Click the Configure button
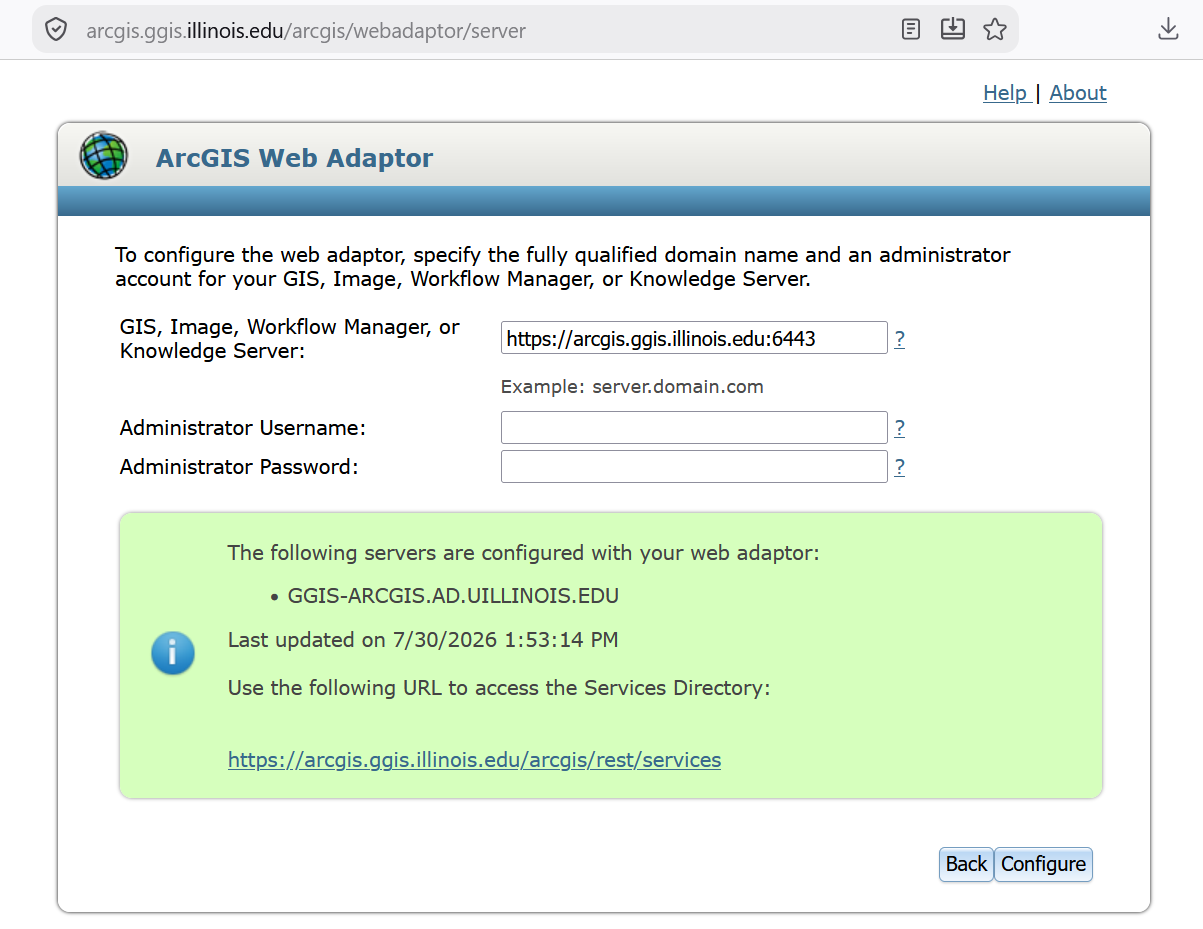The height and width of the screenshot is (929, 1203). point(1043,864)
